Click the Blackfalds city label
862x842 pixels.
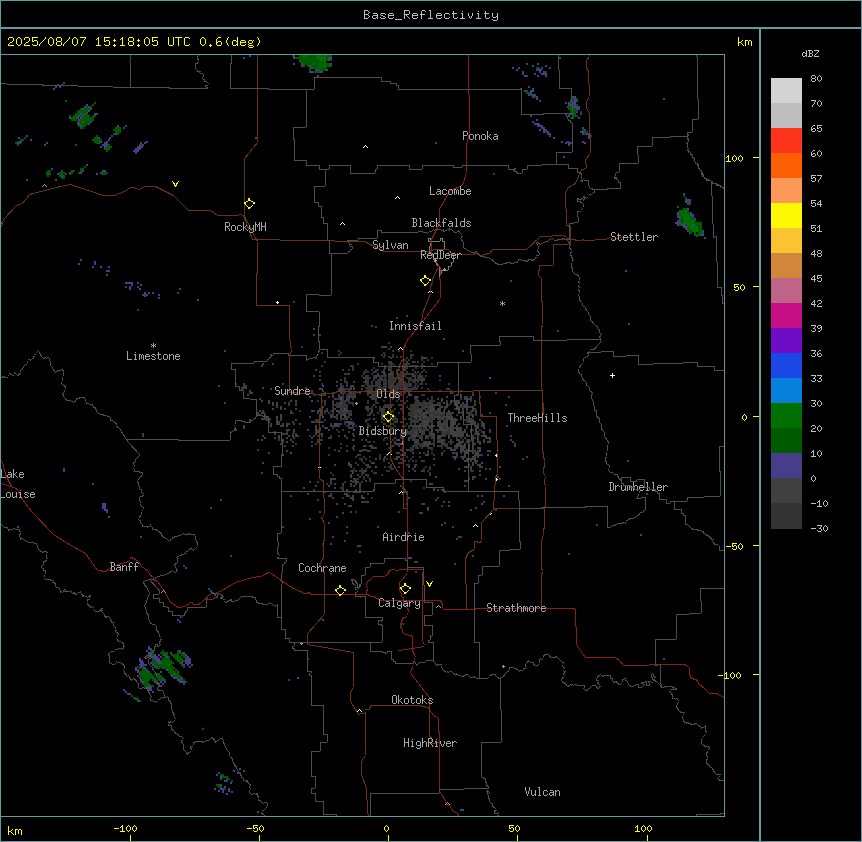tap(441, 223)
